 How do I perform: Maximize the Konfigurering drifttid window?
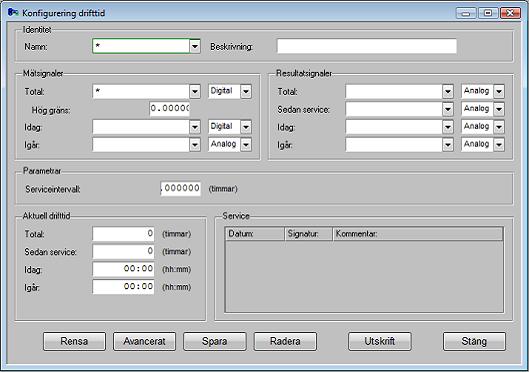(488, 13)
